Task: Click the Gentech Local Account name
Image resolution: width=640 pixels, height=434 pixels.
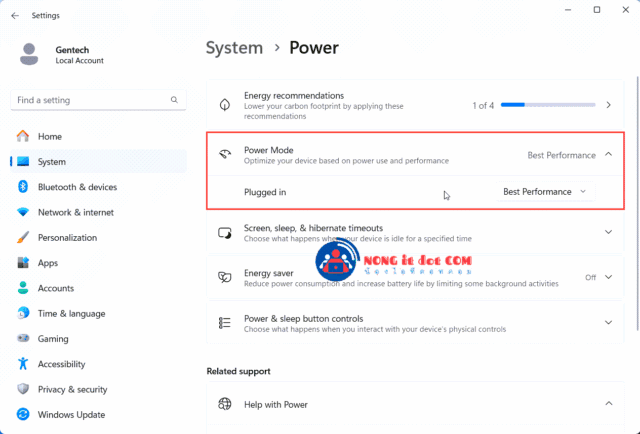Action: point(80,55)
